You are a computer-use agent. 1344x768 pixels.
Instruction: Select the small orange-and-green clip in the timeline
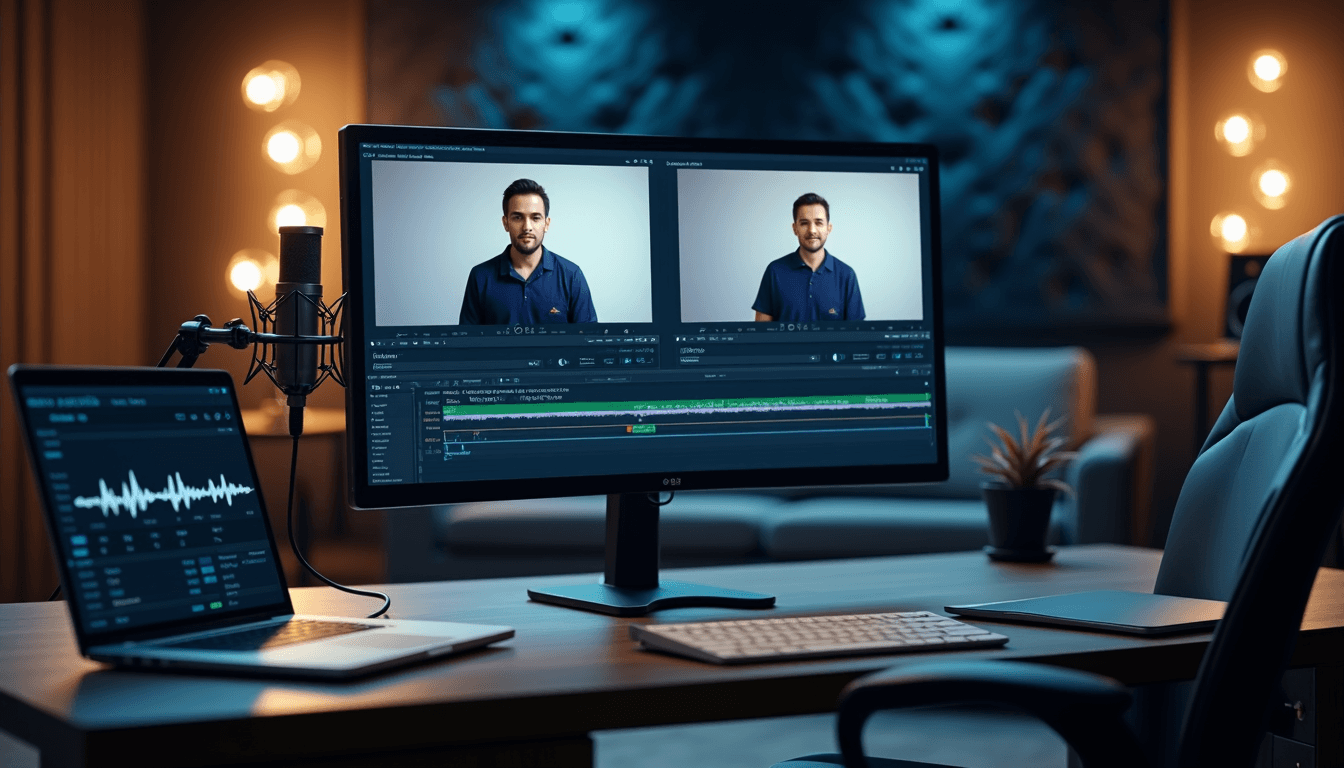(641, 429)
